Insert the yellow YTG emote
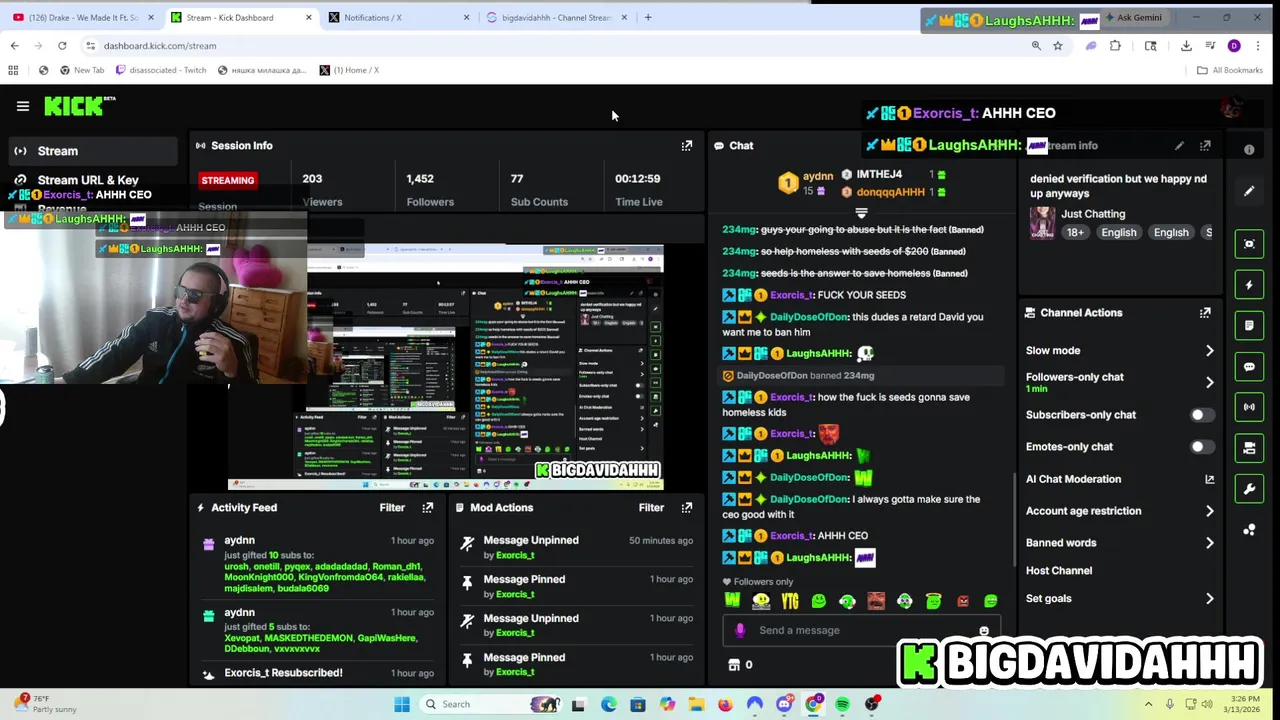Image resolution: width=1280 pixels, height=720 pixels. pos(790,601)
